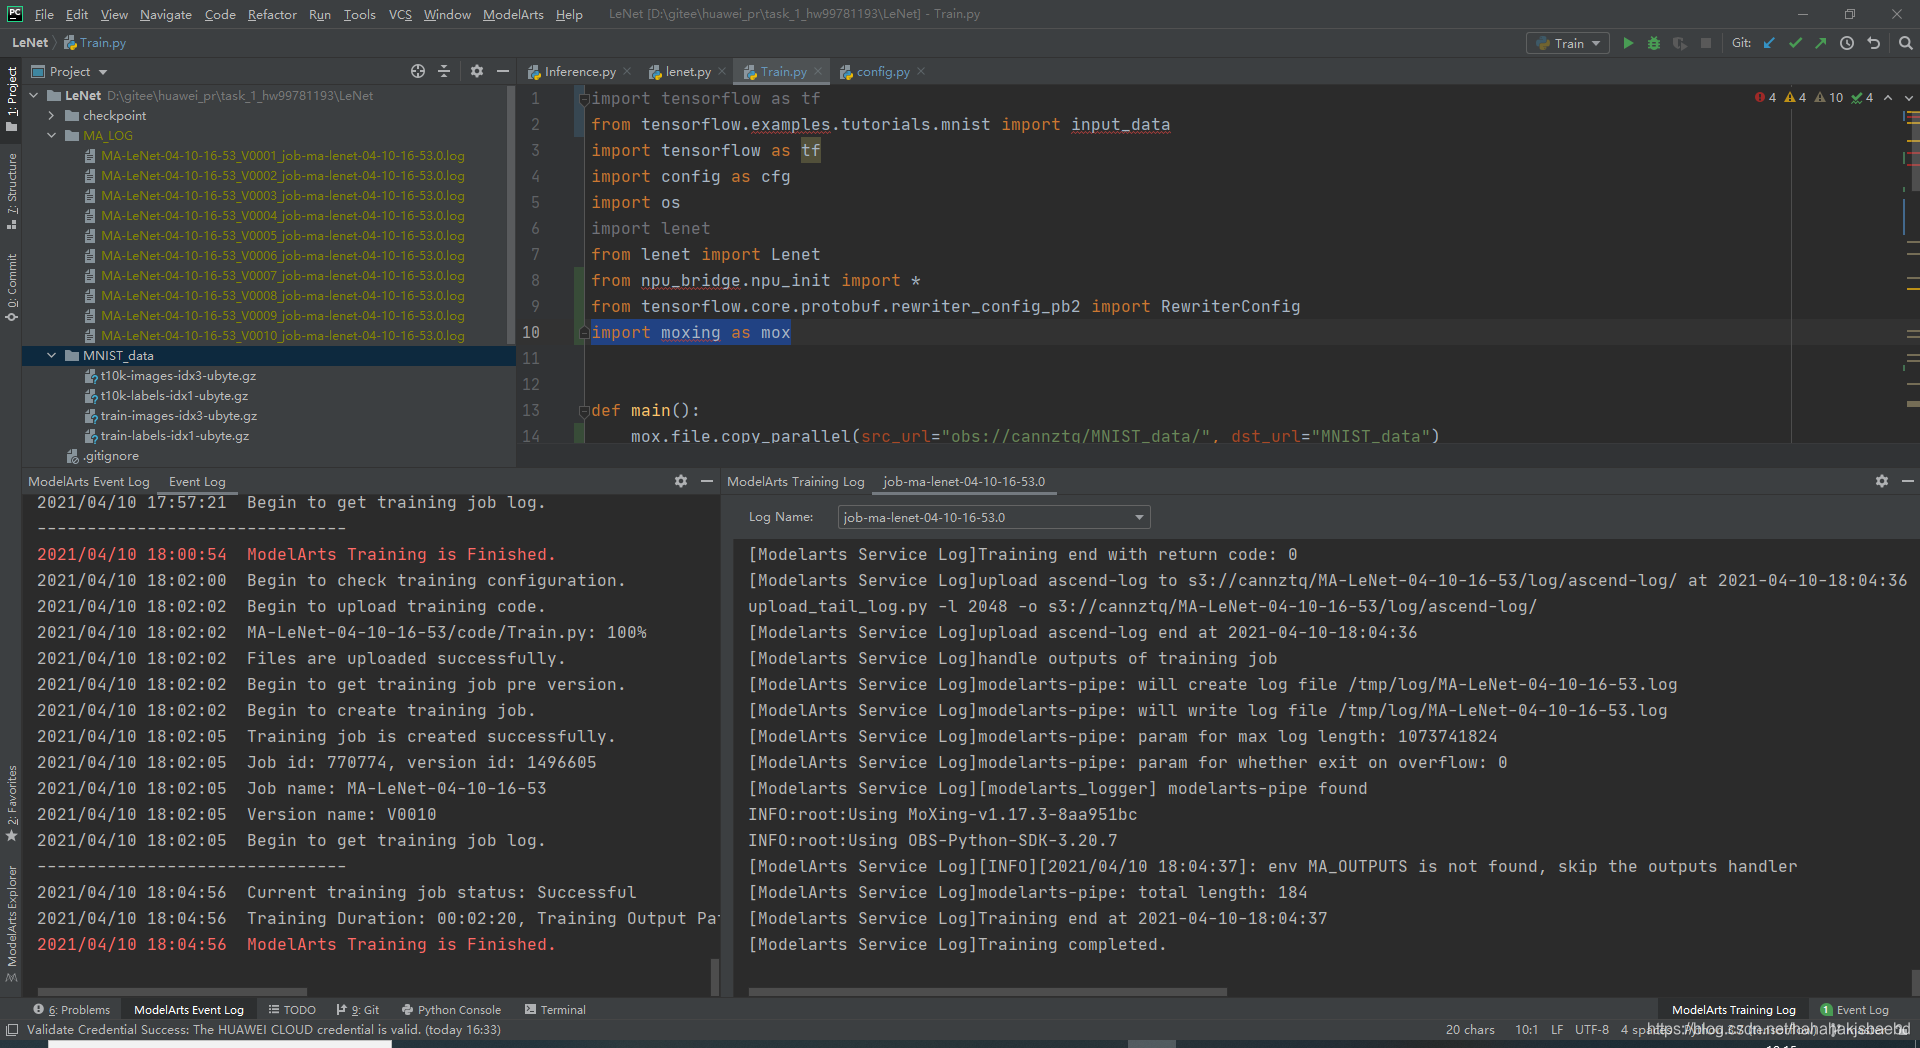Close the config.py editor tab
This screenshot has height=1048, width=1920.
point(921,71)
